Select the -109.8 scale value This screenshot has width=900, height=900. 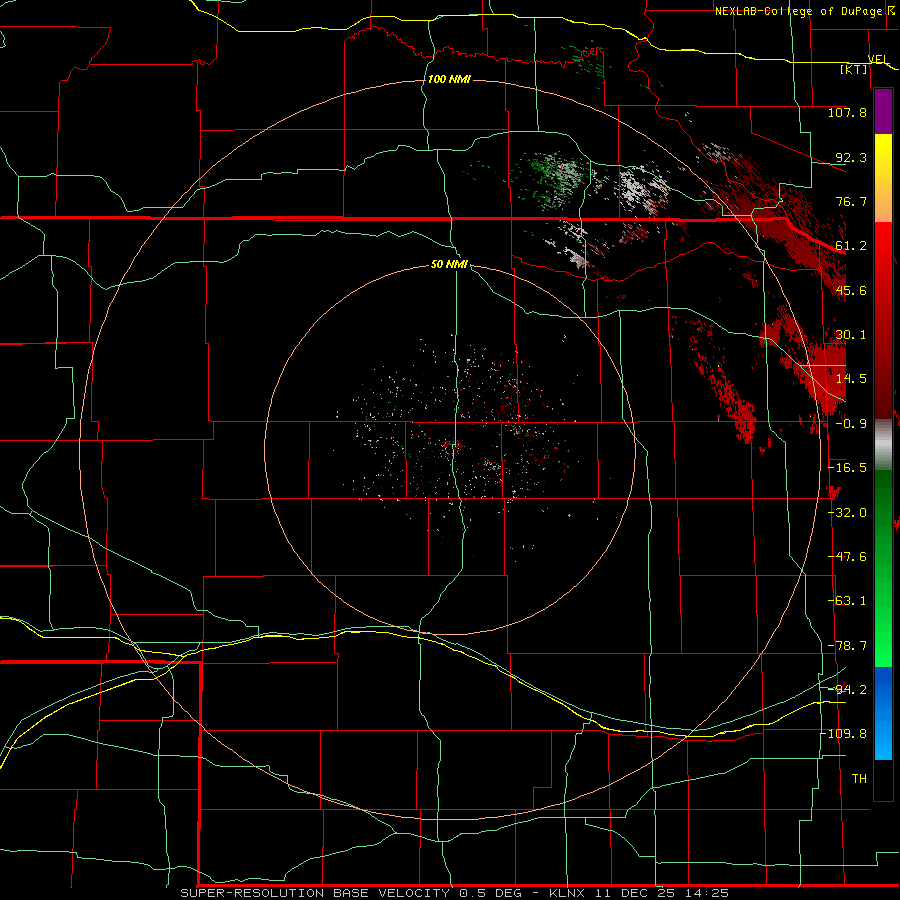[844, 734]
